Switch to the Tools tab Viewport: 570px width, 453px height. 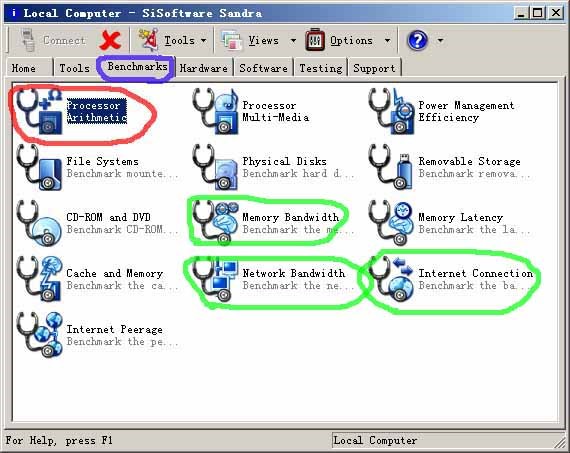(75, 68)
